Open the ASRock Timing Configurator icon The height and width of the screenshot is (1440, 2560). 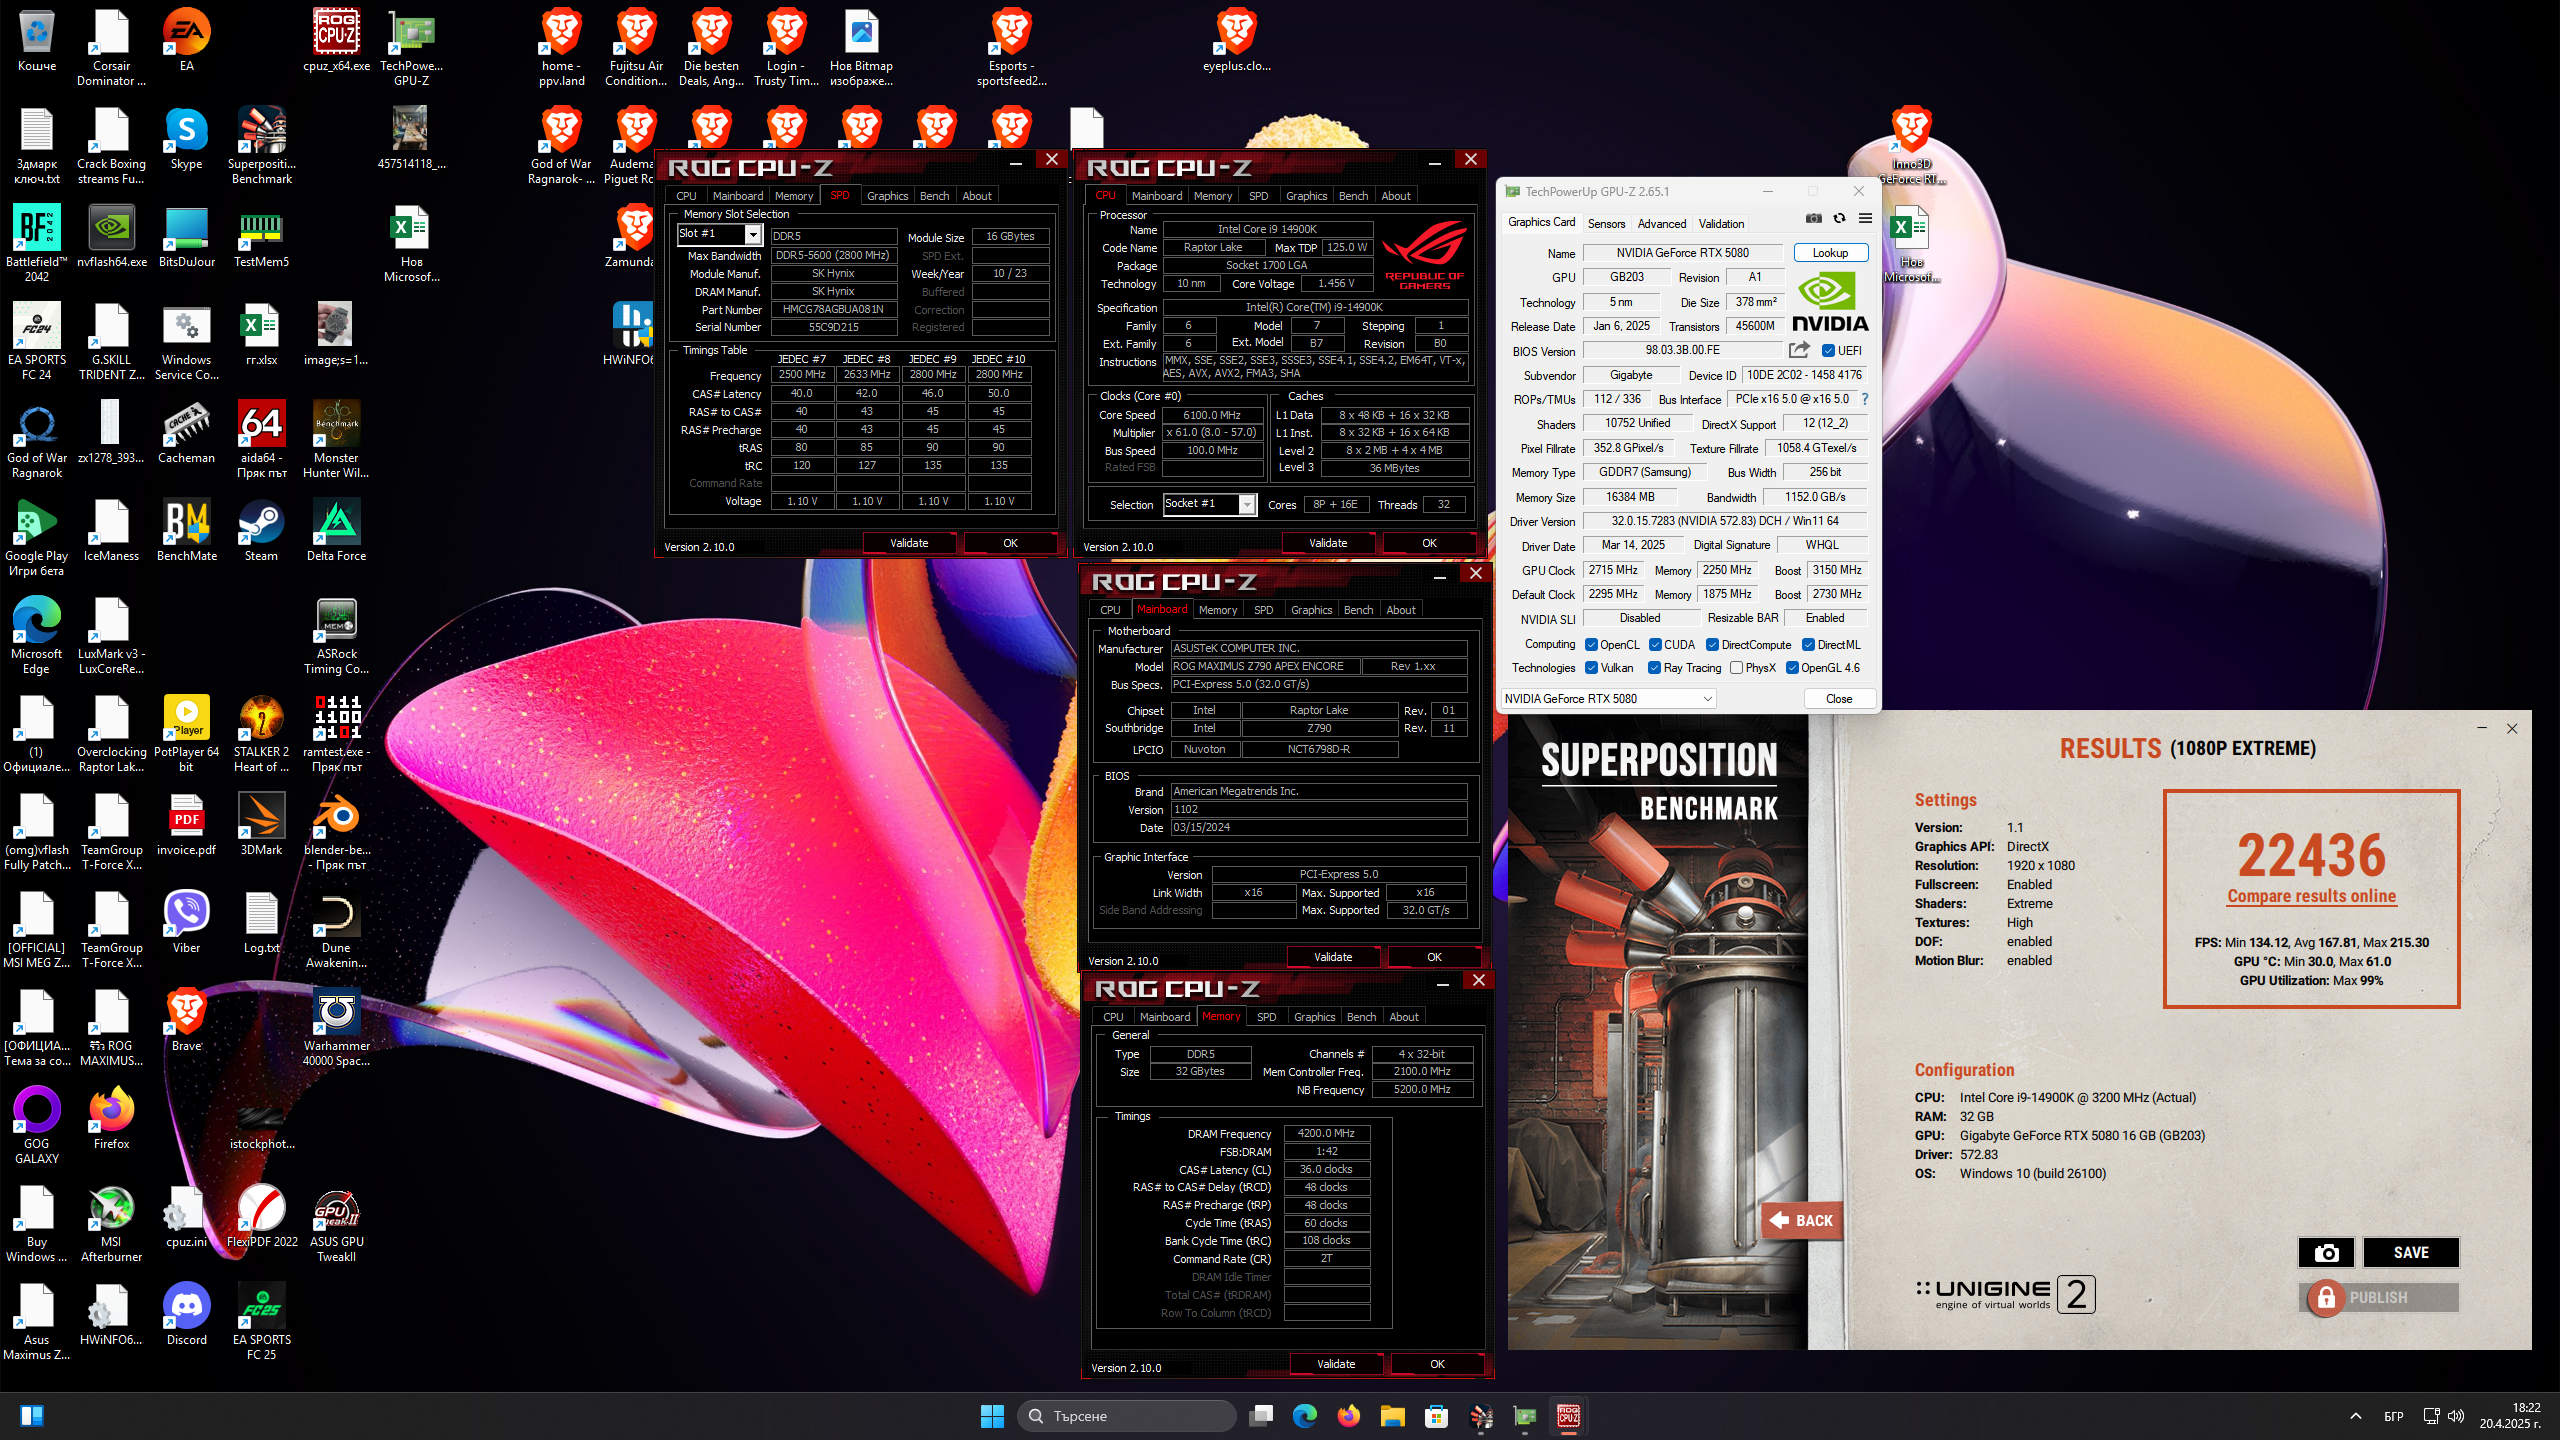click(336, 637)
